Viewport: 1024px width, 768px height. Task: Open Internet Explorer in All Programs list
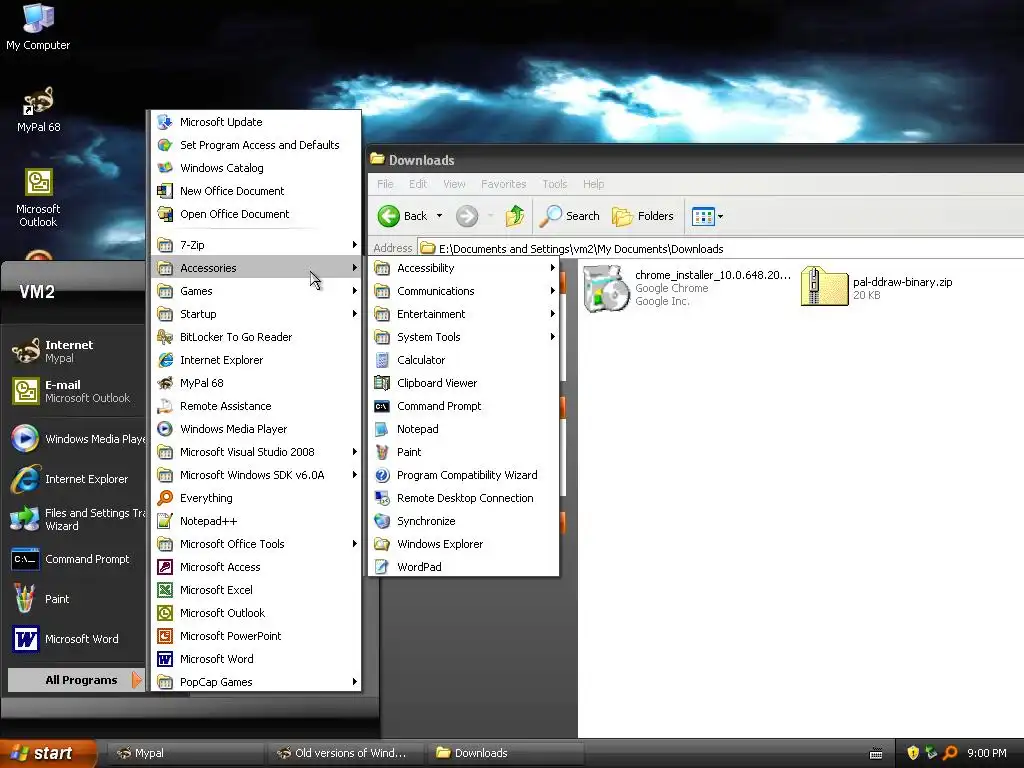pyautogui.click(x=256, y=360)
